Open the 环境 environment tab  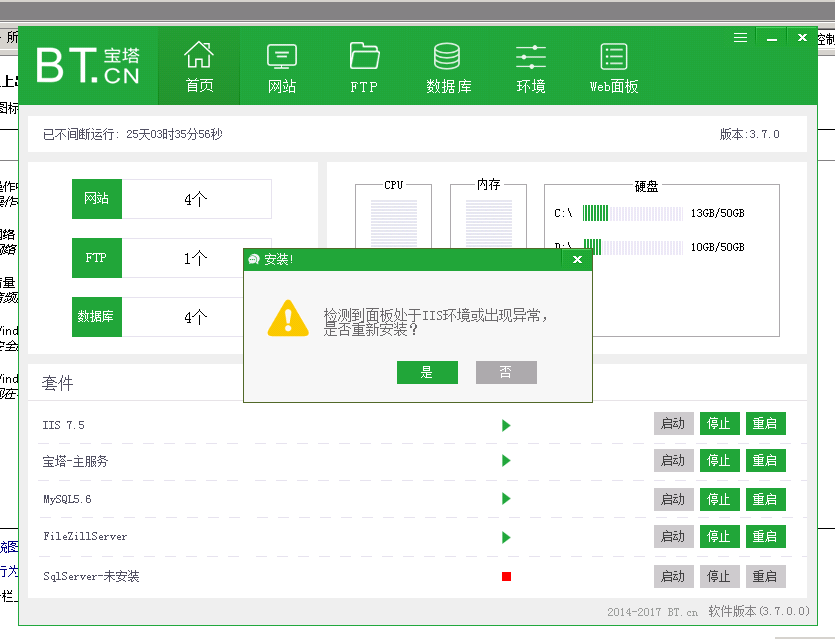click(x=530, y=68)
